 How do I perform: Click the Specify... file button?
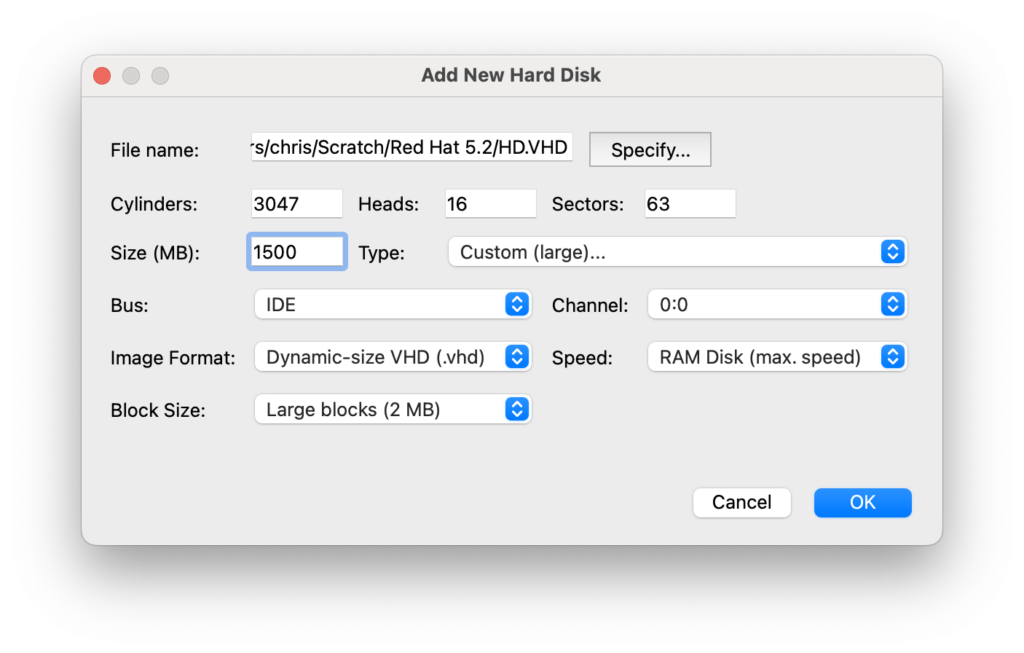[650, 150]
